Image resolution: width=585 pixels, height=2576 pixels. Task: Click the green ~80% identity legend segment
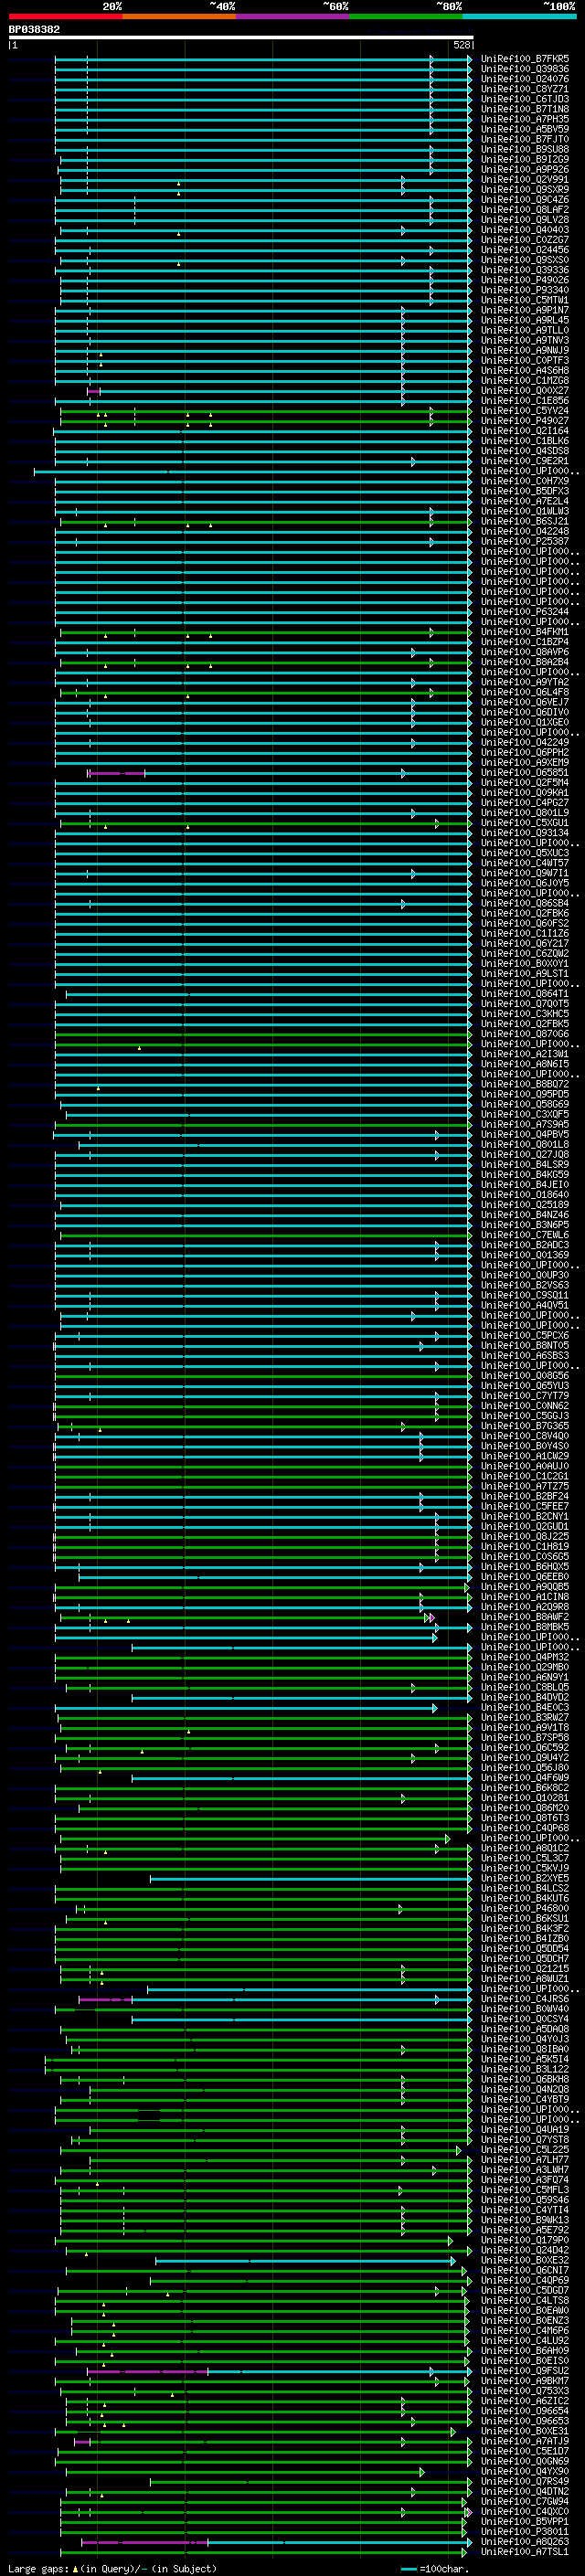point(406,16)
